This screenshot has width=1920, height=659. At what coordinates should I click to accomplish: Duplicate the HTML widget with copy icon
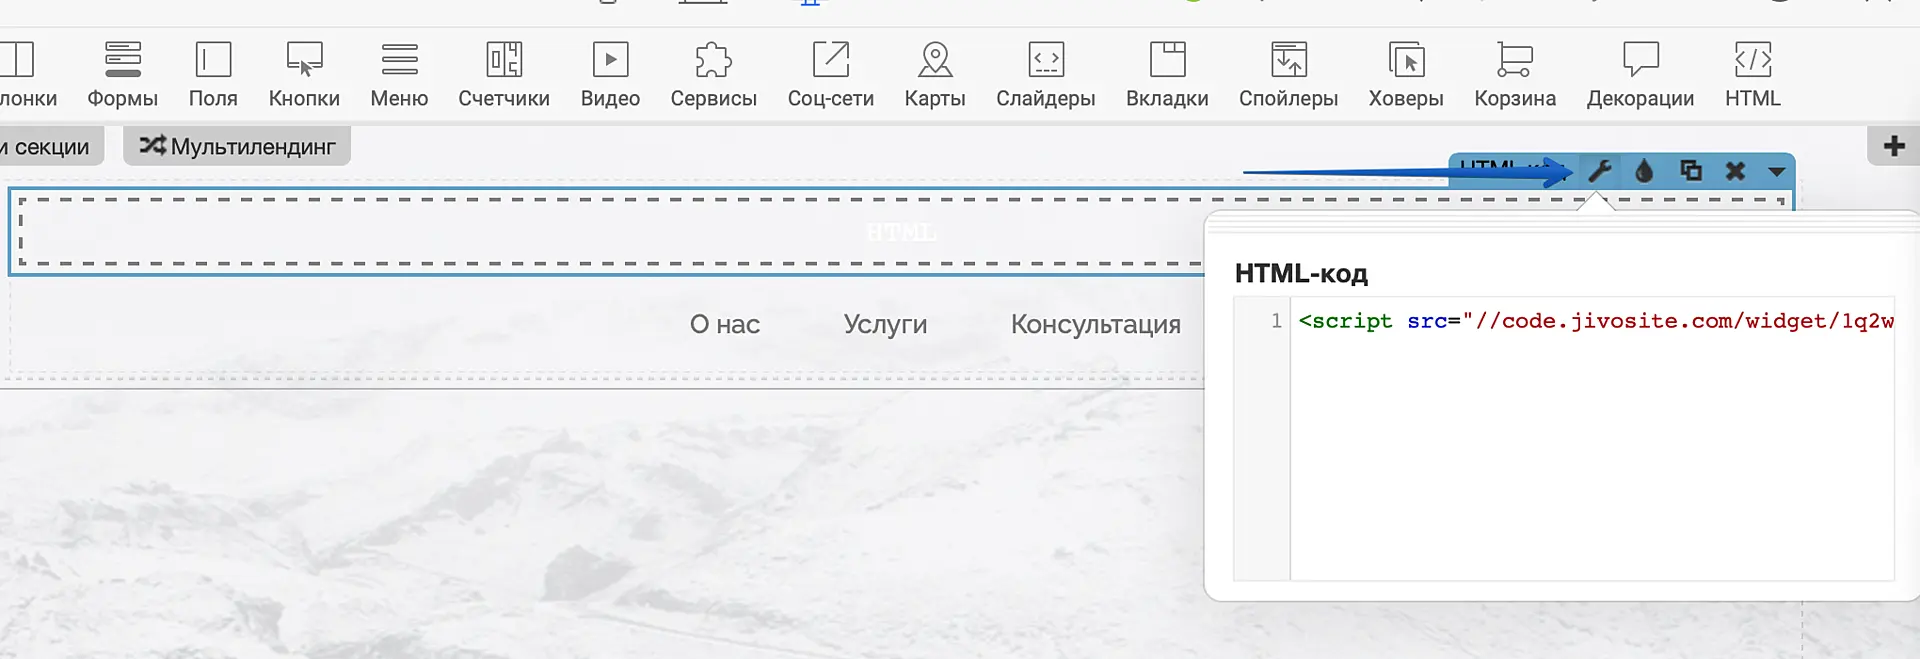[x=1691, y=171]
